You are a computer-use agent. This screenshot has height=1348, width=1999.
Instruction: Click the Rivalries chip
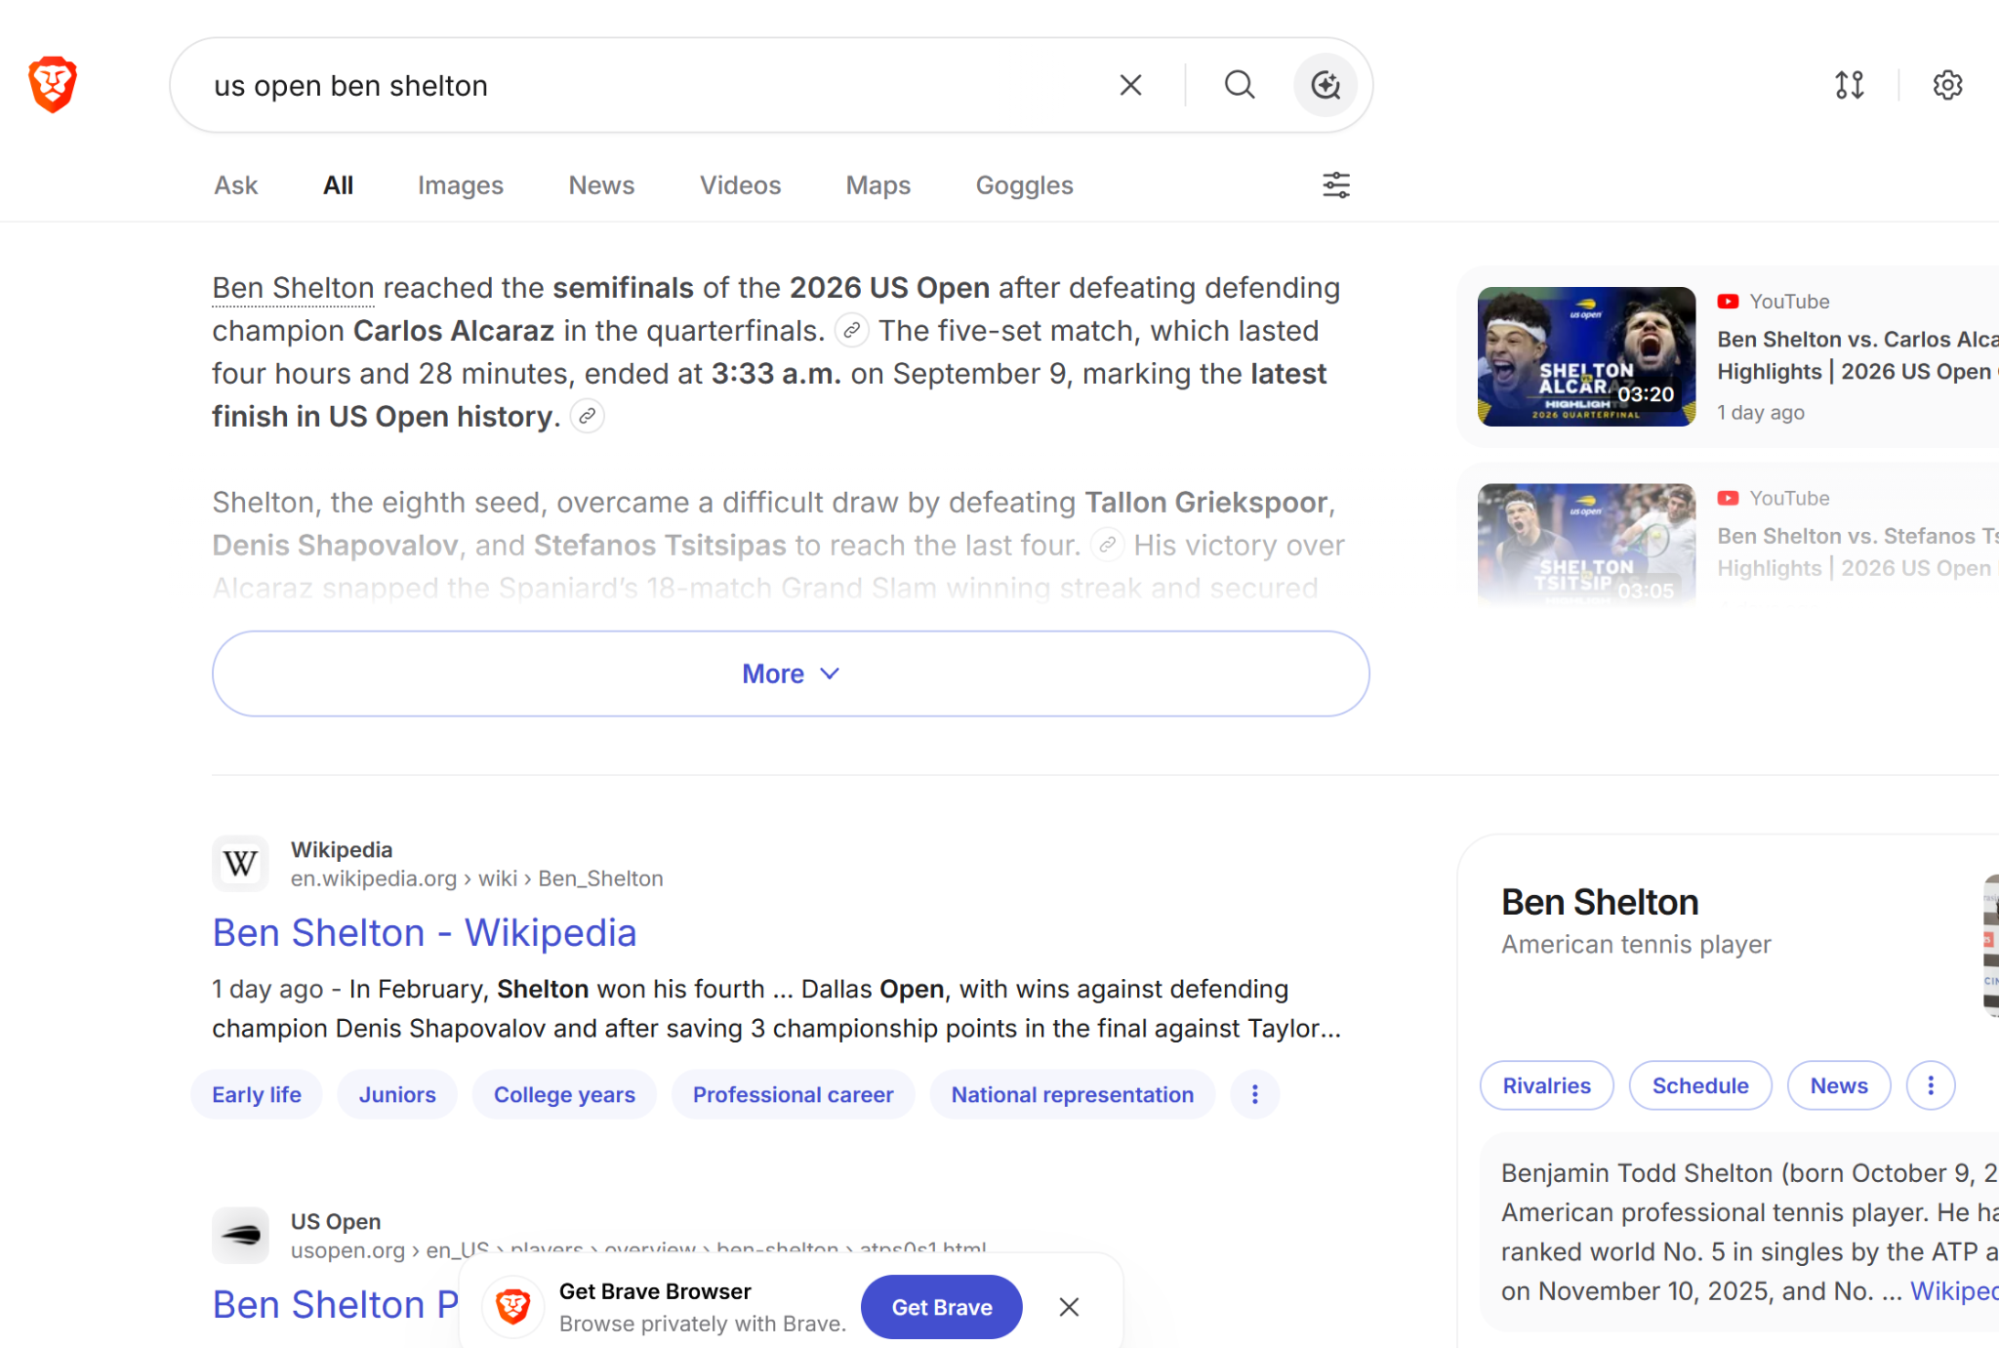click(1546, 1085)
